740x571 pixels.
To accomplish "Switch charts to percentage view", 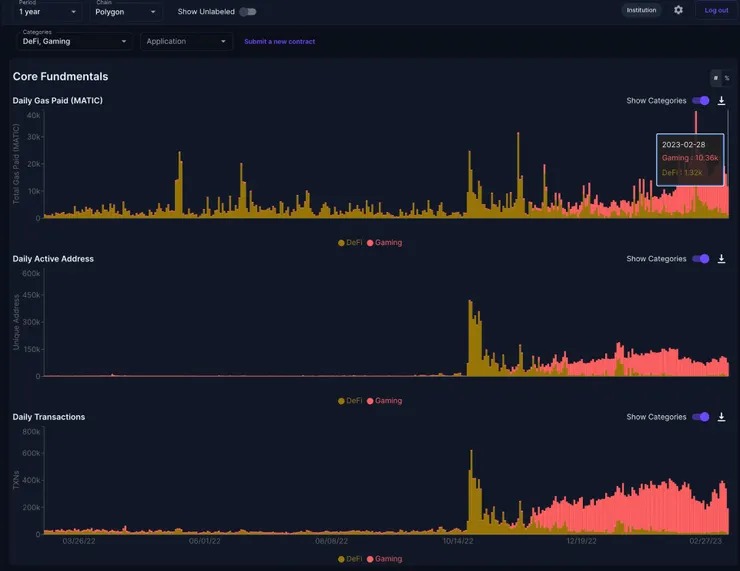I will coord(727,78).
